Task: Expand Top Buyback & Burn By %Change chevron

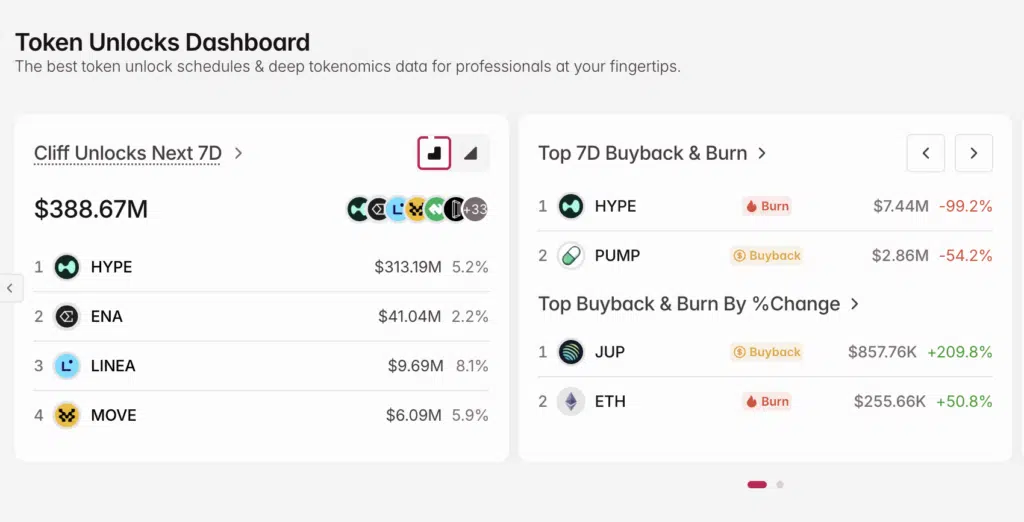Action: [x=855, y=304]
